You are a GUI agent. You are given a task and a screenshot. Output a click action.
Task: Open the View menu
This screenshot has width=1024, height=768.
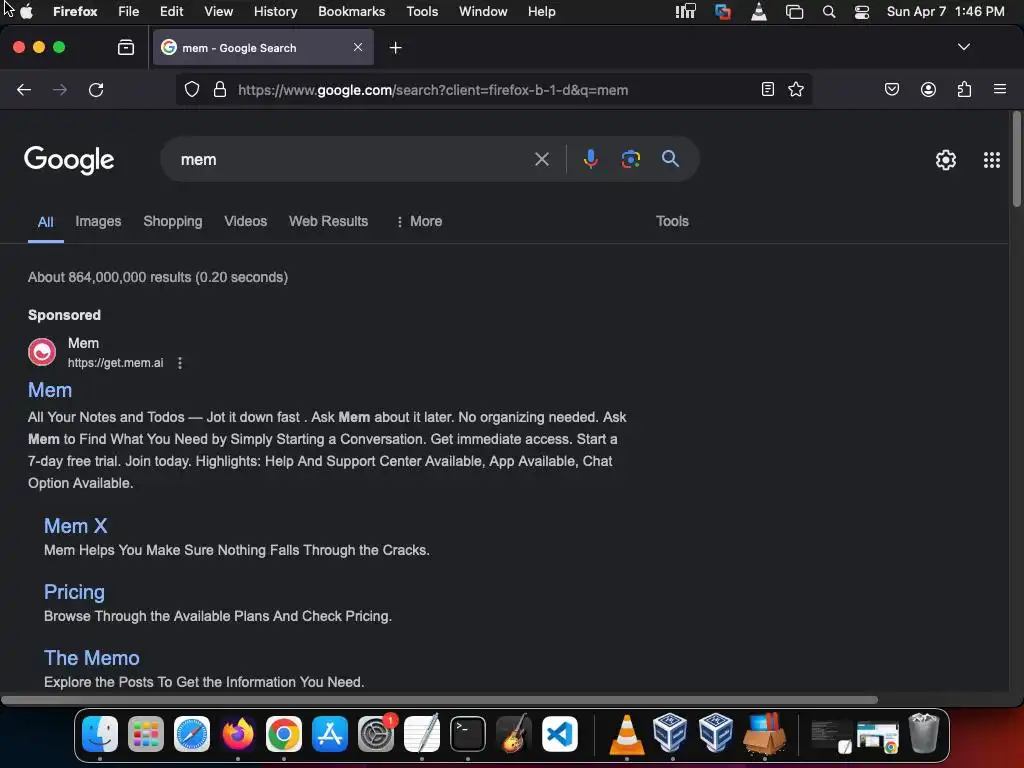[218, 11]
